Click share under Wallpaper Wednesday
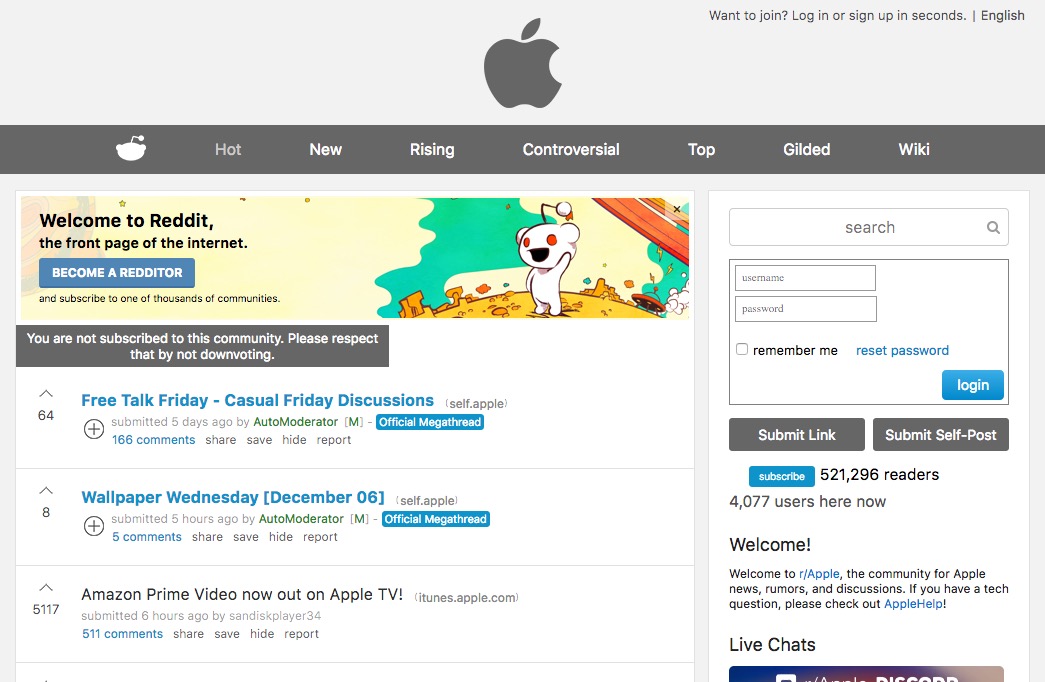1045x682 pixels. tap(207, 537)
